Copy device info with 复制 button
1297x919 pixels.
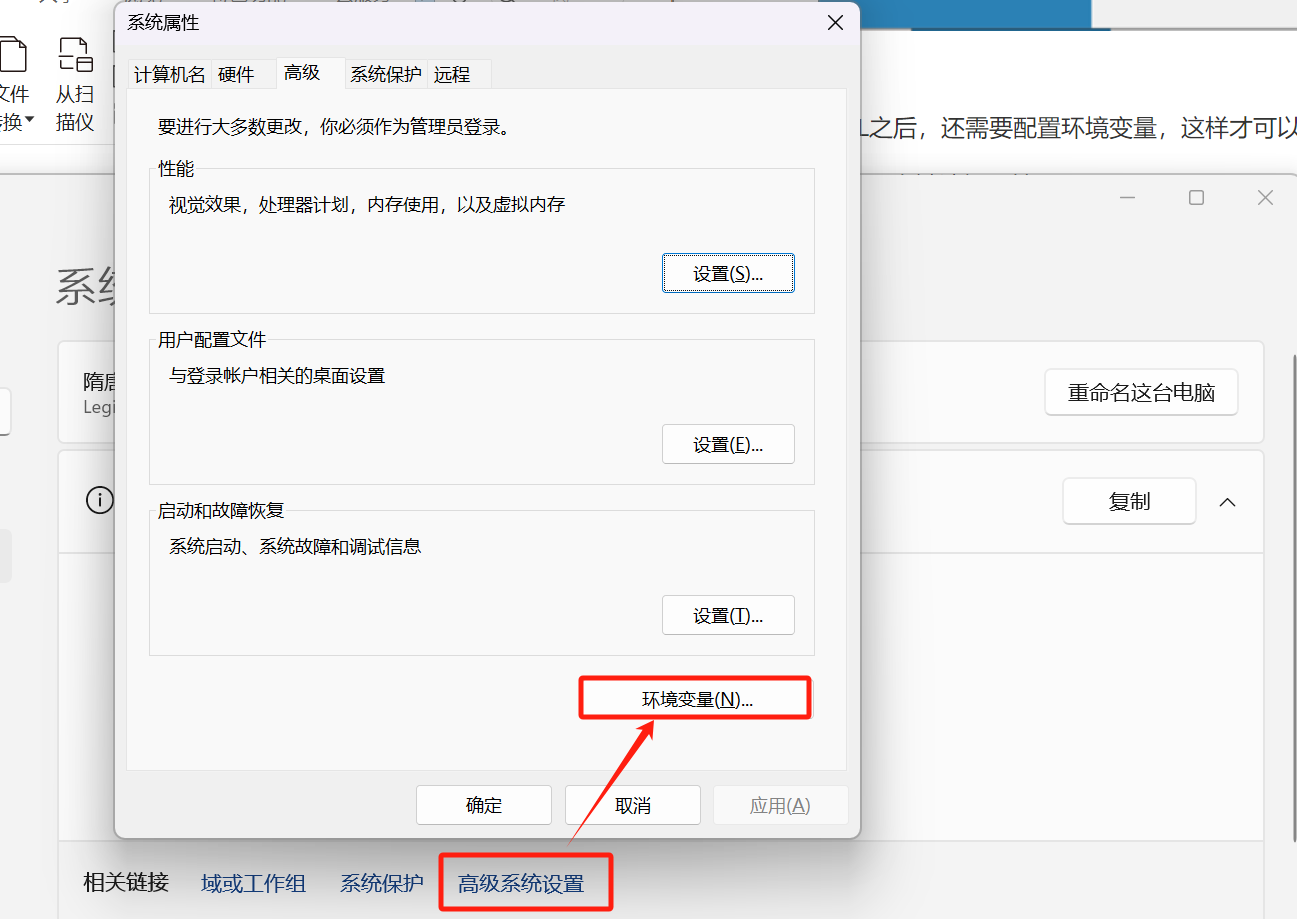click(1129, 501)
